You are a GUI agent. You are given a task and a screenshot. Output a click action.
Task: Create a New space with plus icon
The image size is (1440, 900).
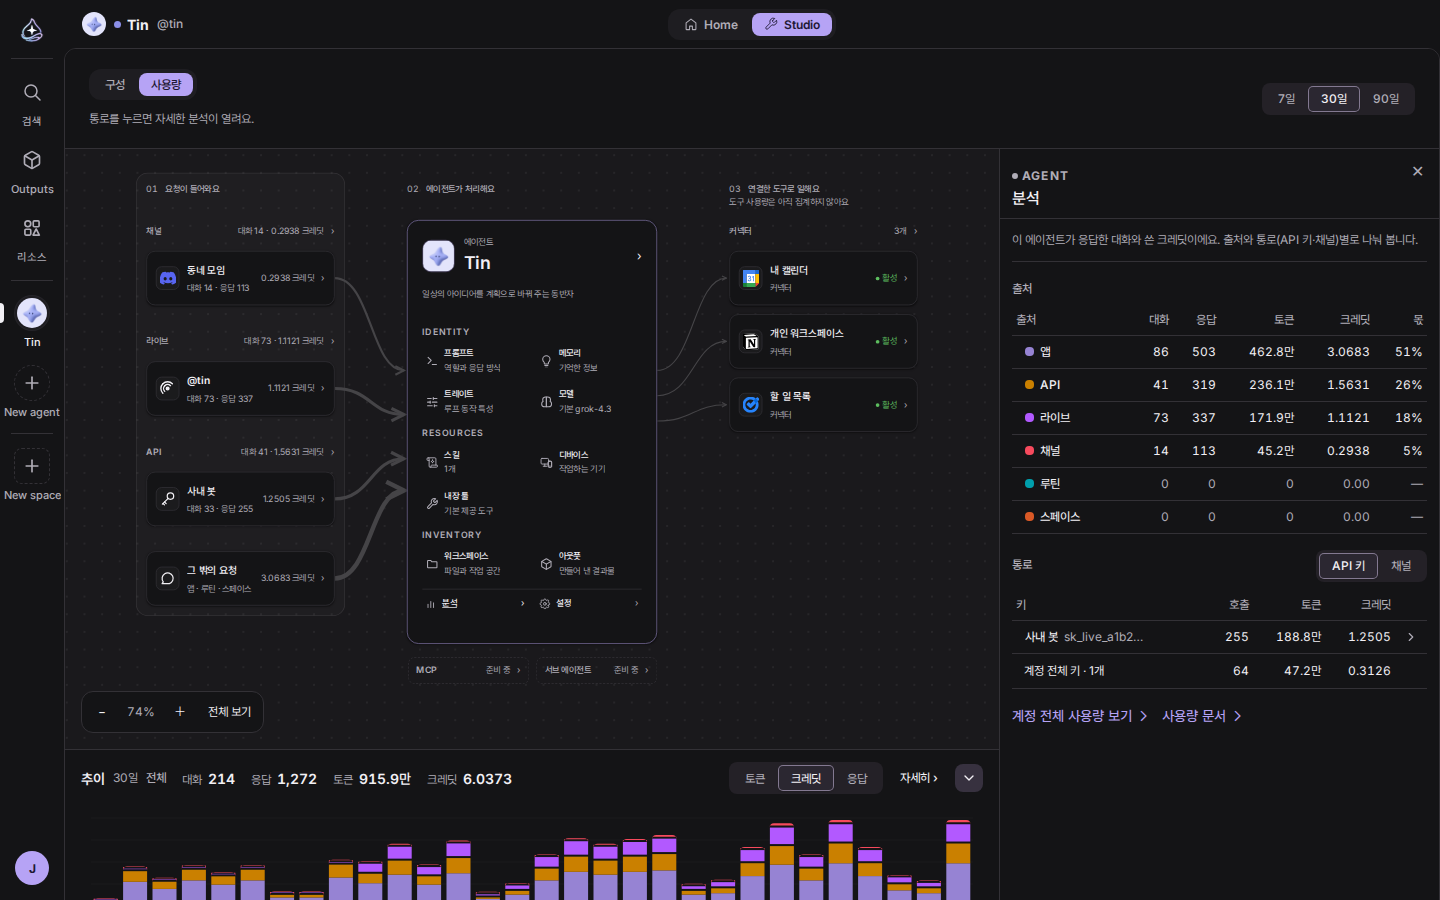pyautogui.click(x=32, y=466)
